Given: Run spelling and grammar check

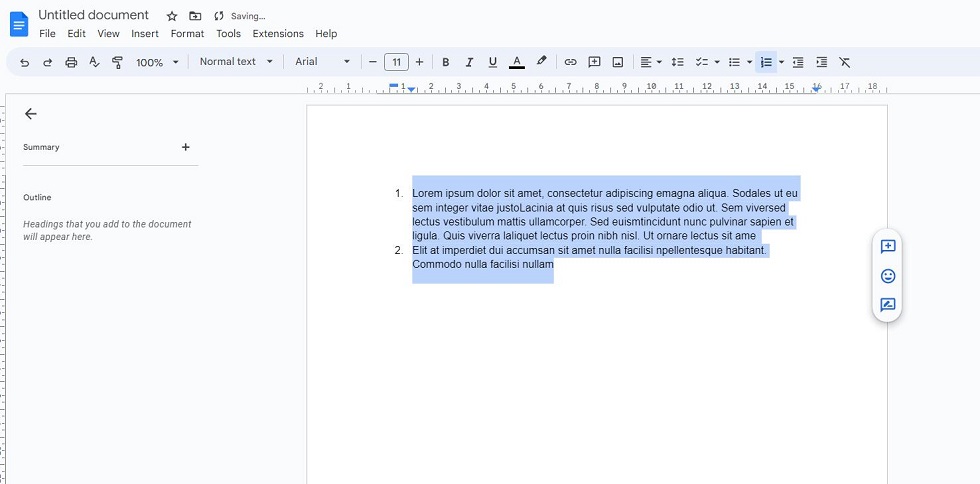Looking at the screenshot, I should tap(94, 62).
